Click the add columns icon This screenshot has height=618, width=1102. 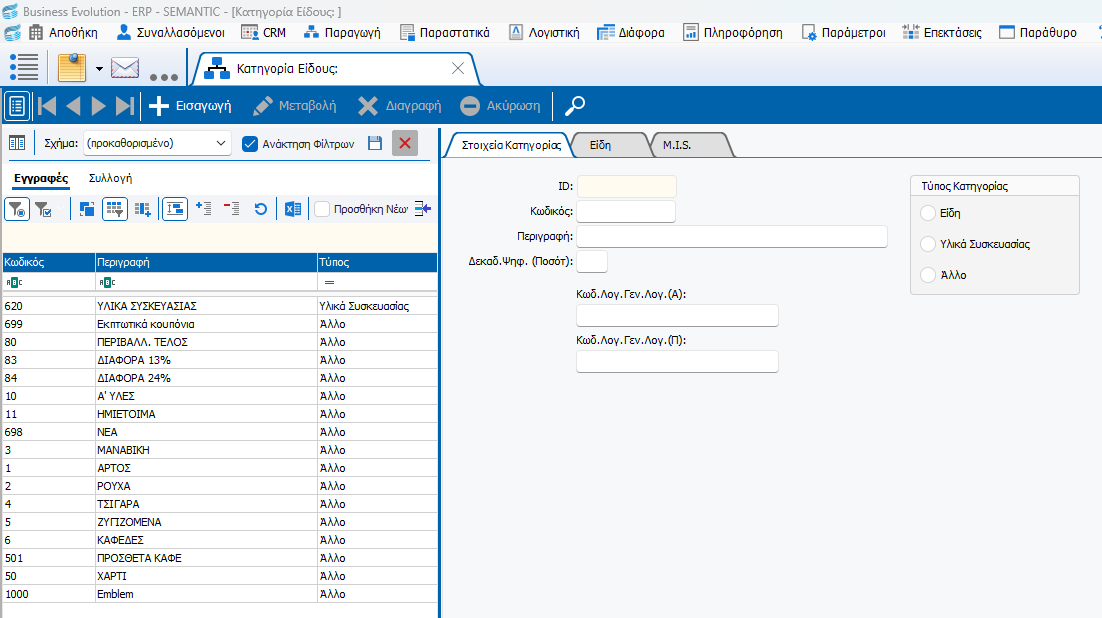pos(143,210)
